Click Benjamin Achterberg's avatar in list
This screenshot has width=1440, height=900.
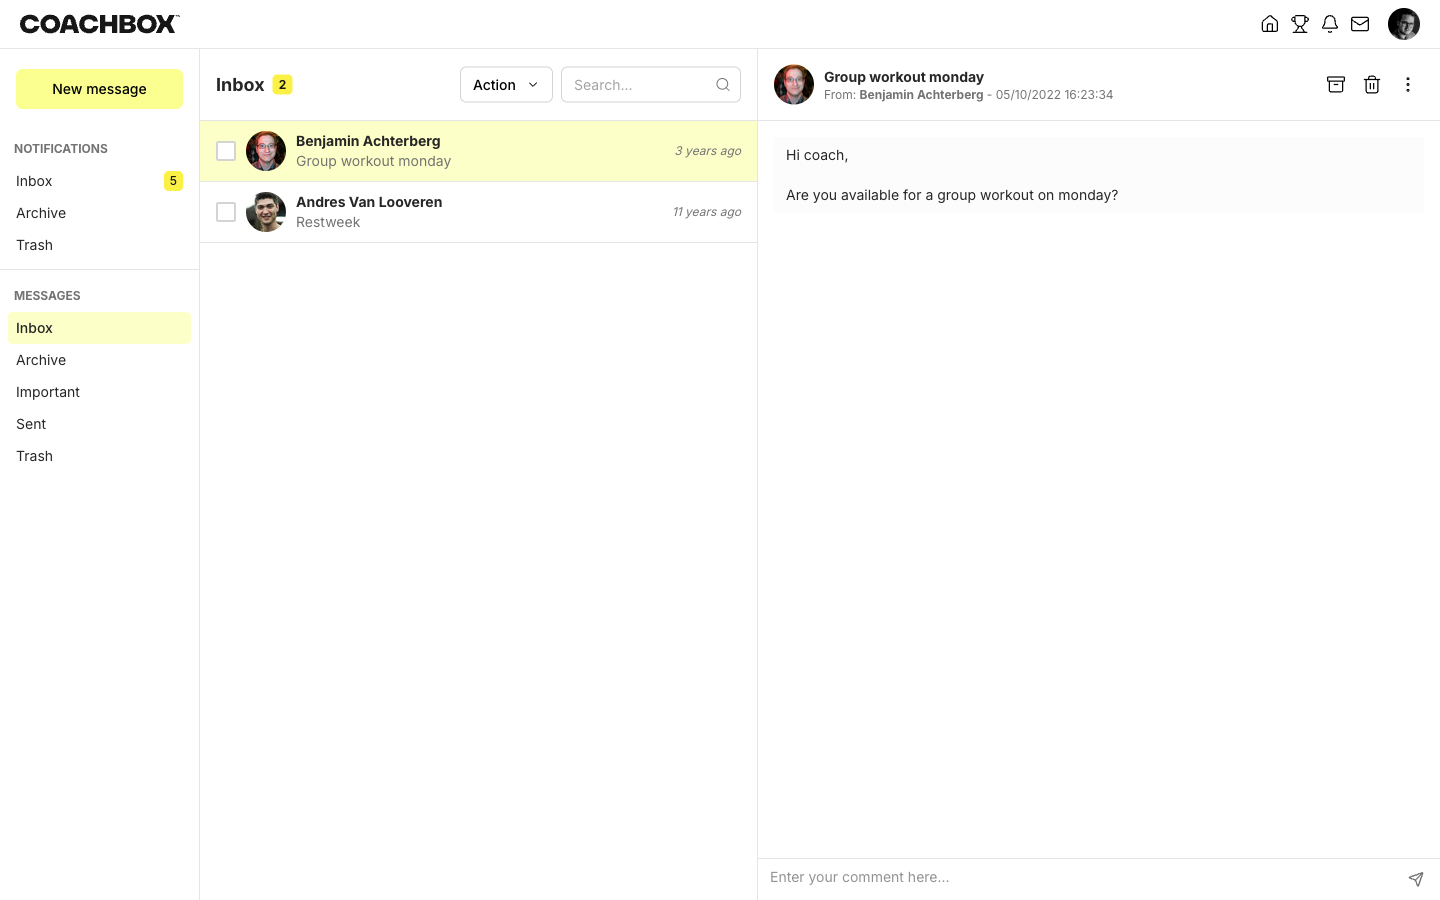pos(266,151)
